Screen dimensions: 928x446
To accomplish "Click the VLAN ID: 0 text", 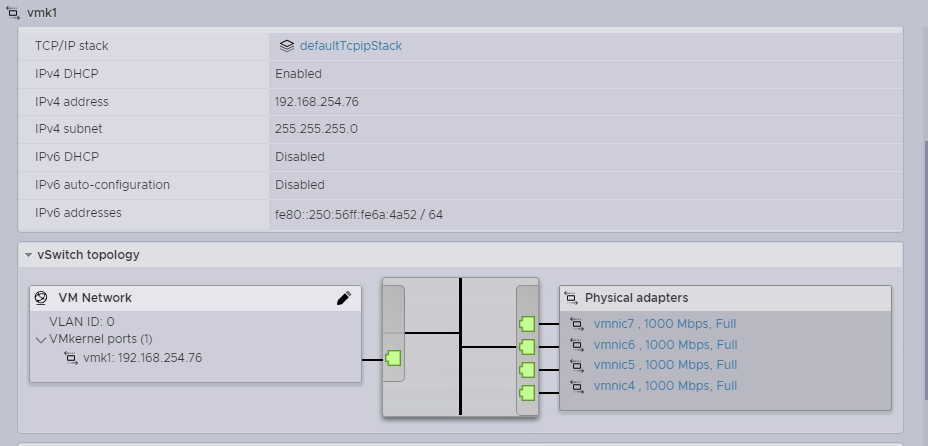I will [x=82, y=322].
